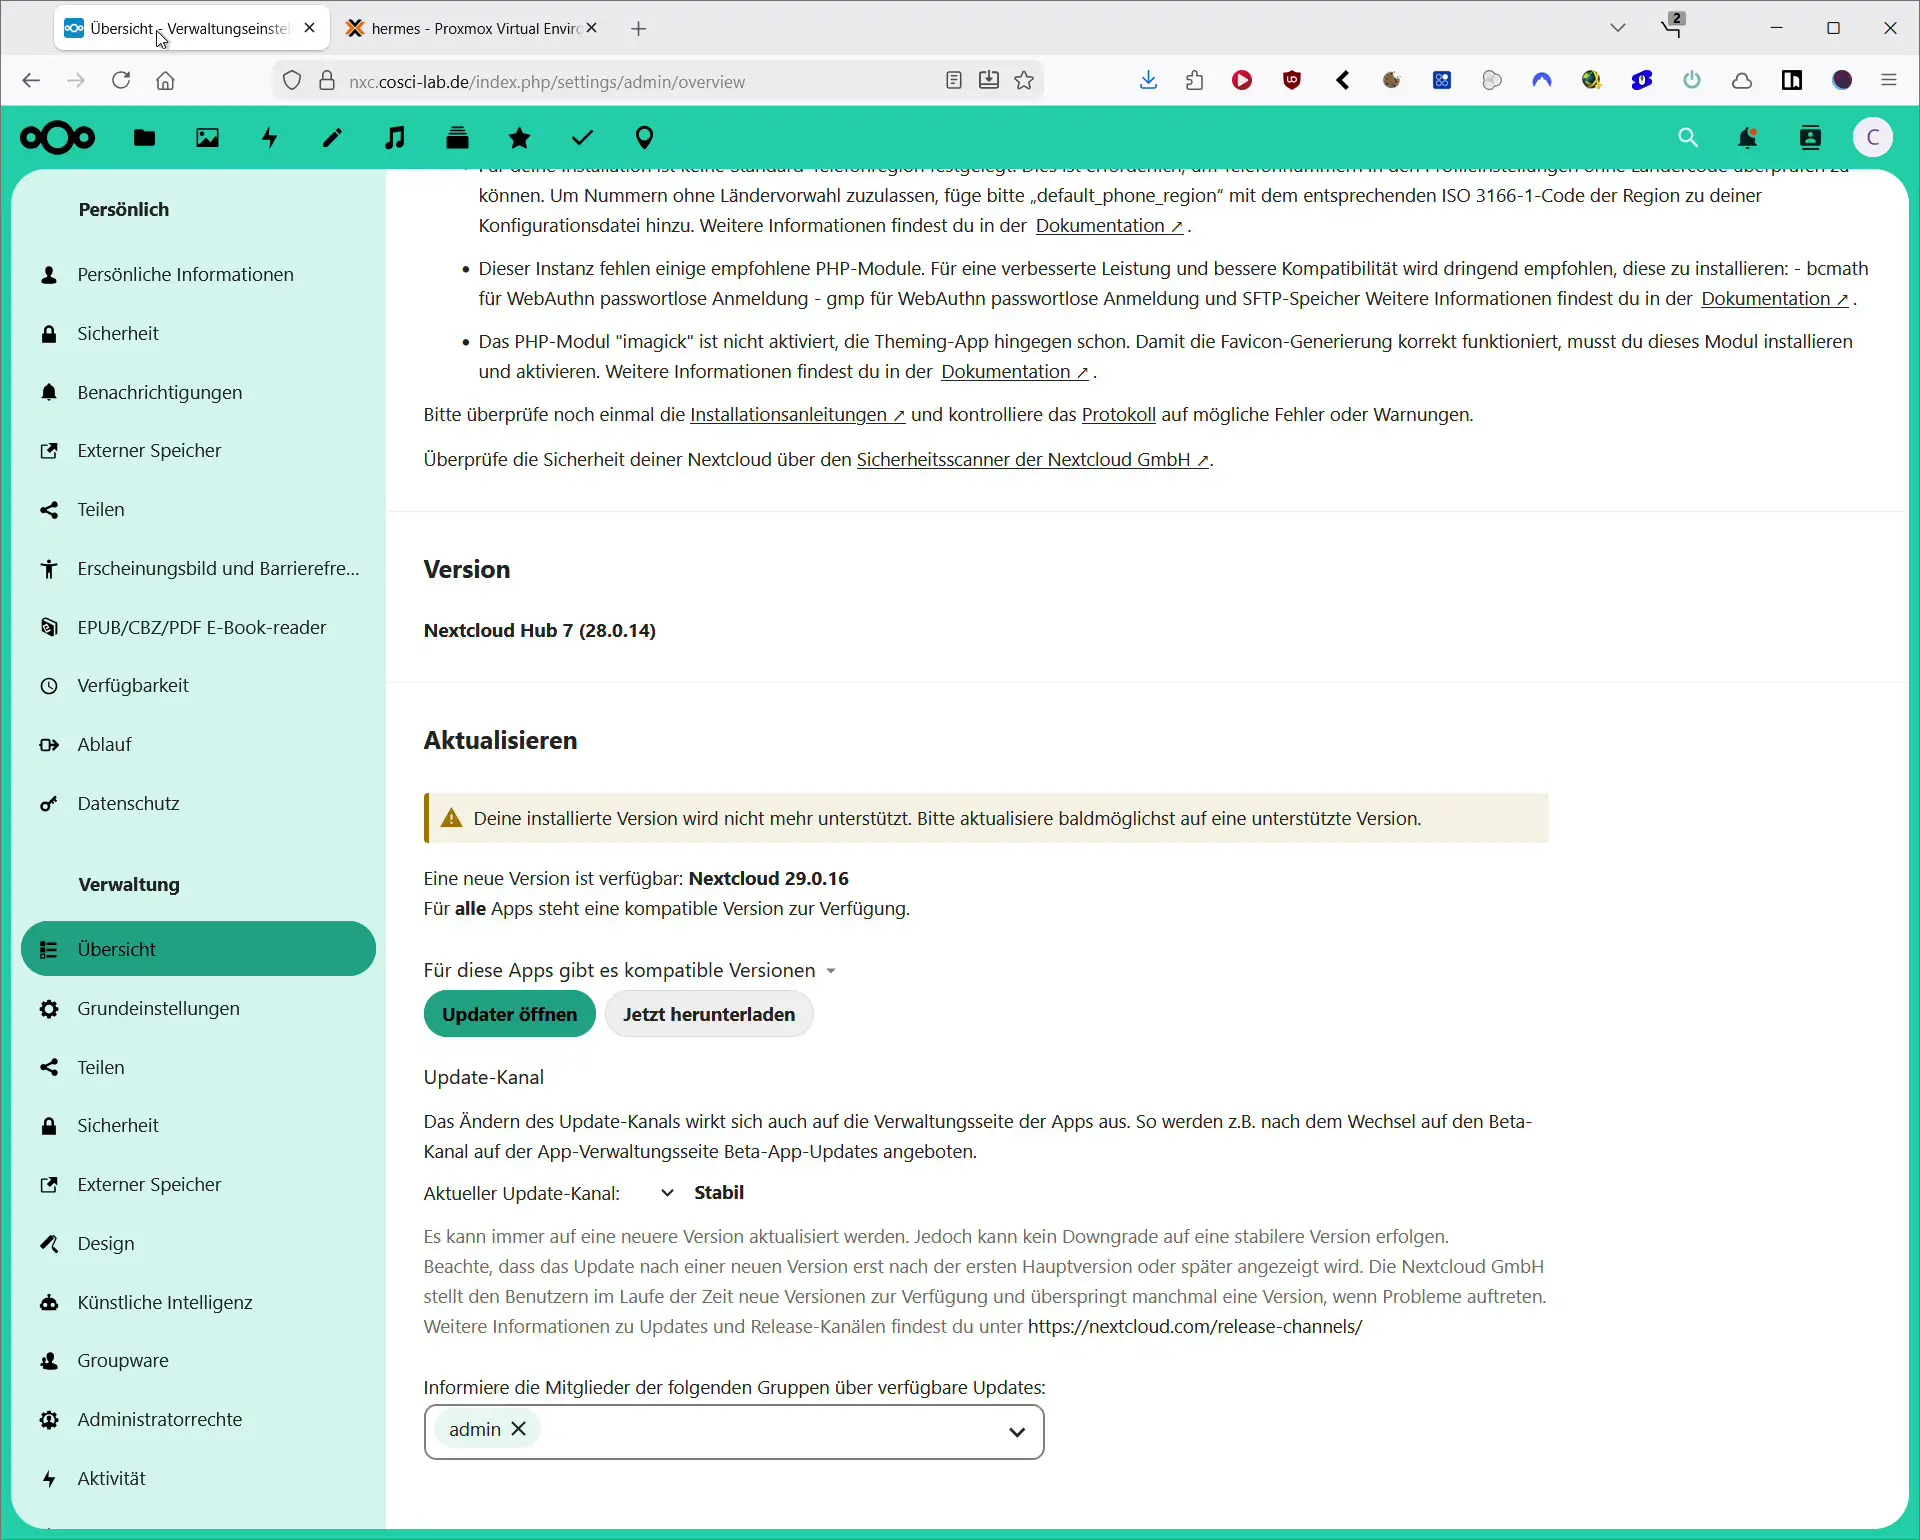Open the Notes app
The image size is (1920, 1540).
[332, 137]
